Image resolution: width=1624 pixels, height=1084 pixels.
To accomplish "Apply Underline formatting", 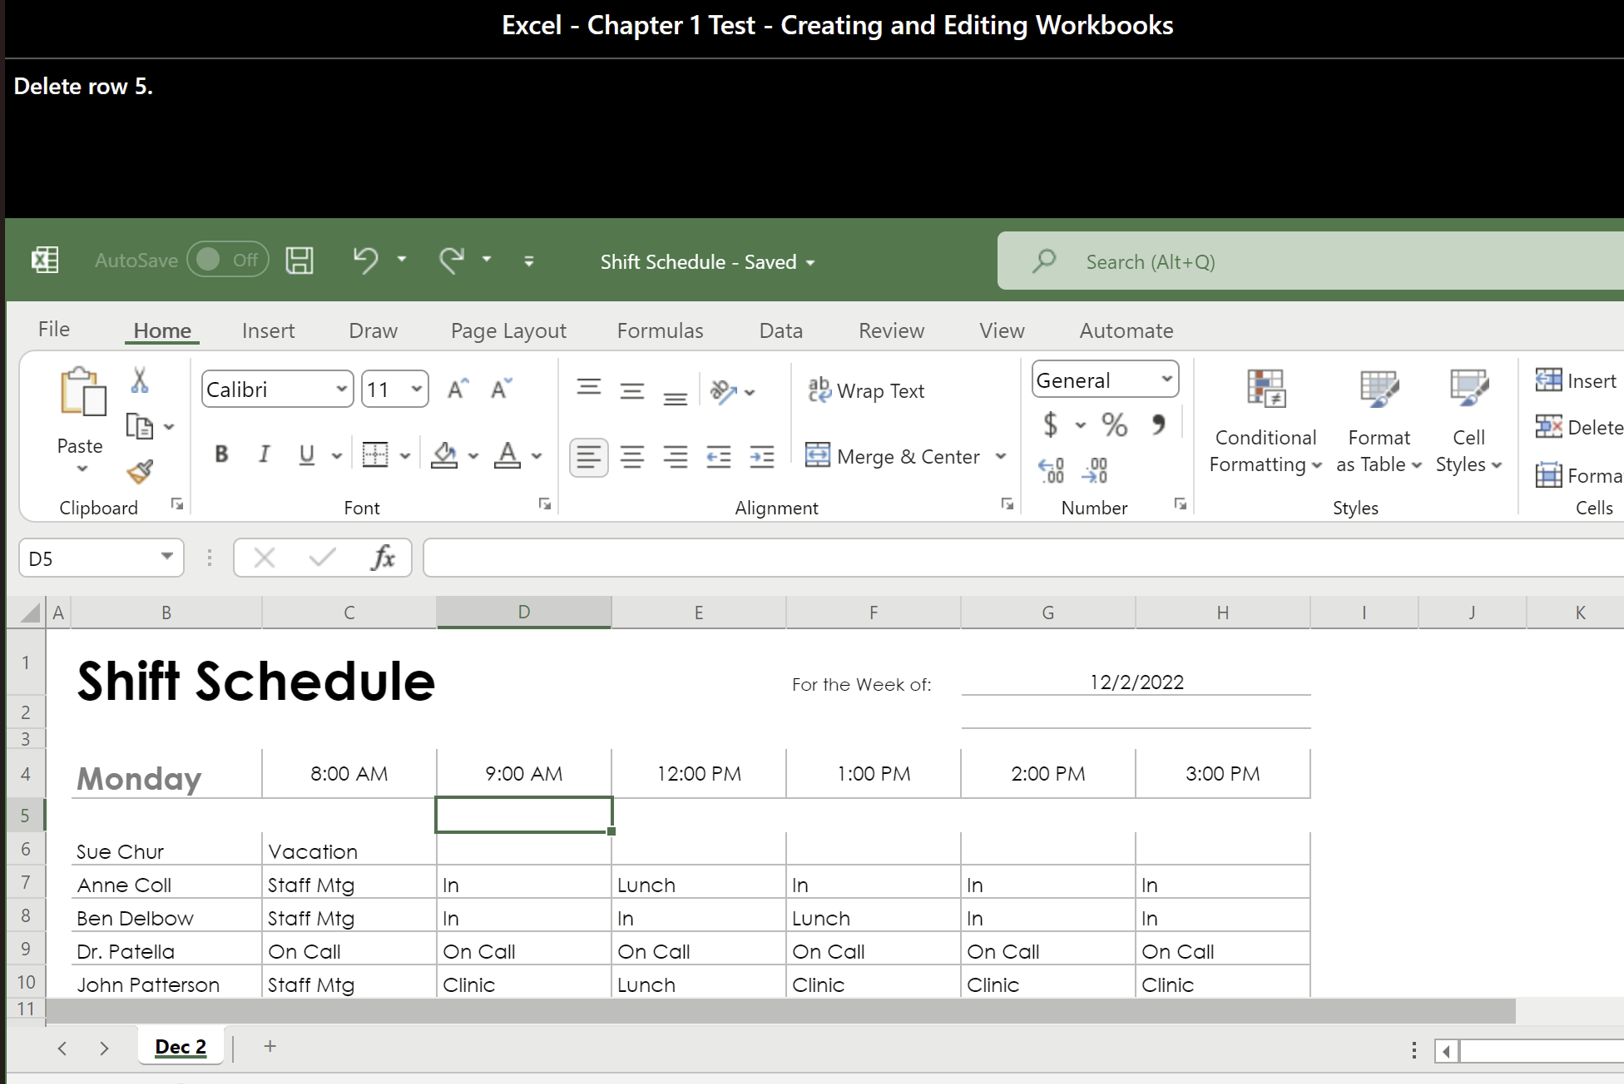I will pos(307,455).
